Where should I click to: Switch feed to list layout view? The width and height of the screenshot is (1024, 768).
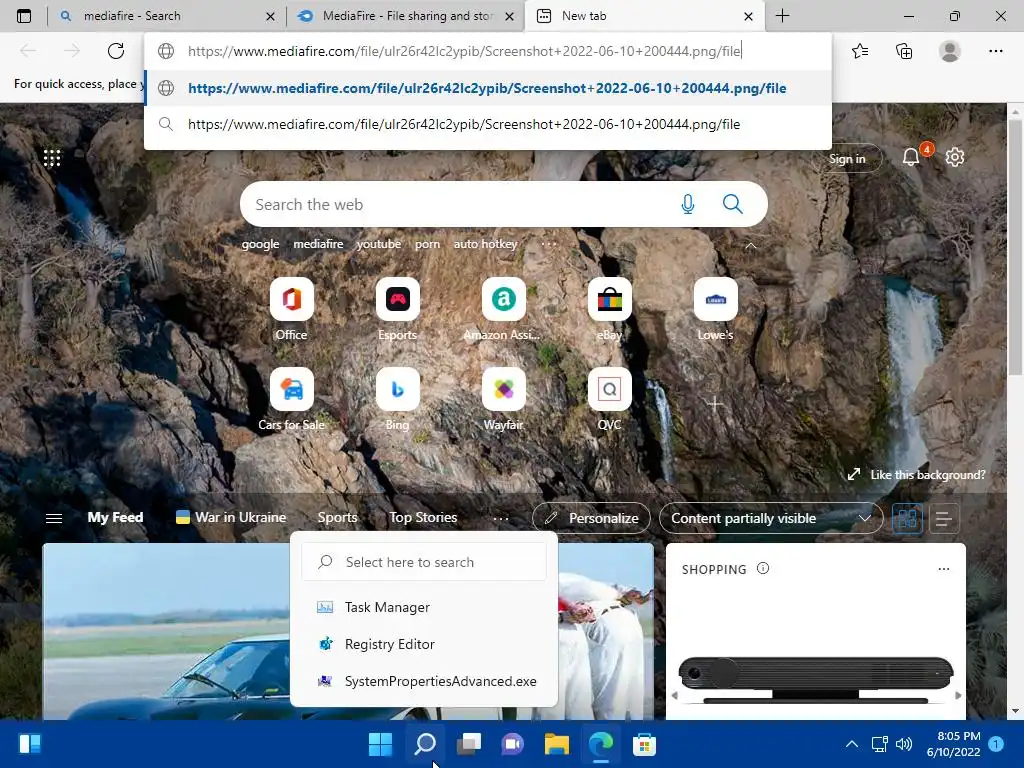click(x=944, y=519)
